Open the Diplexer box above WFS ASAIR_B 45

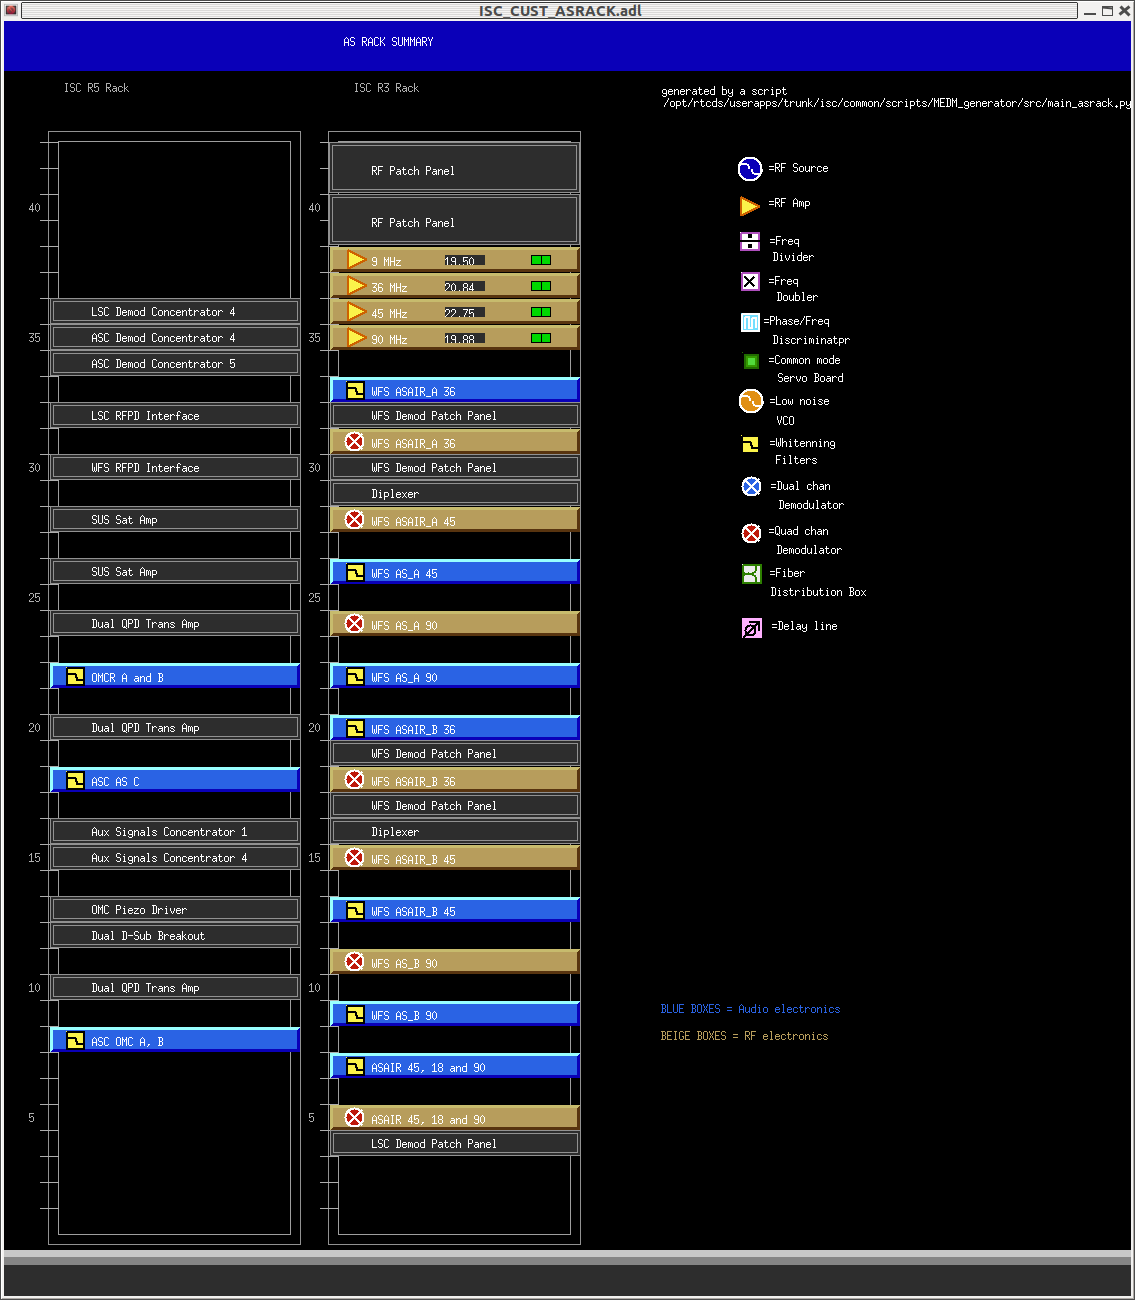(x=455, y=831)
